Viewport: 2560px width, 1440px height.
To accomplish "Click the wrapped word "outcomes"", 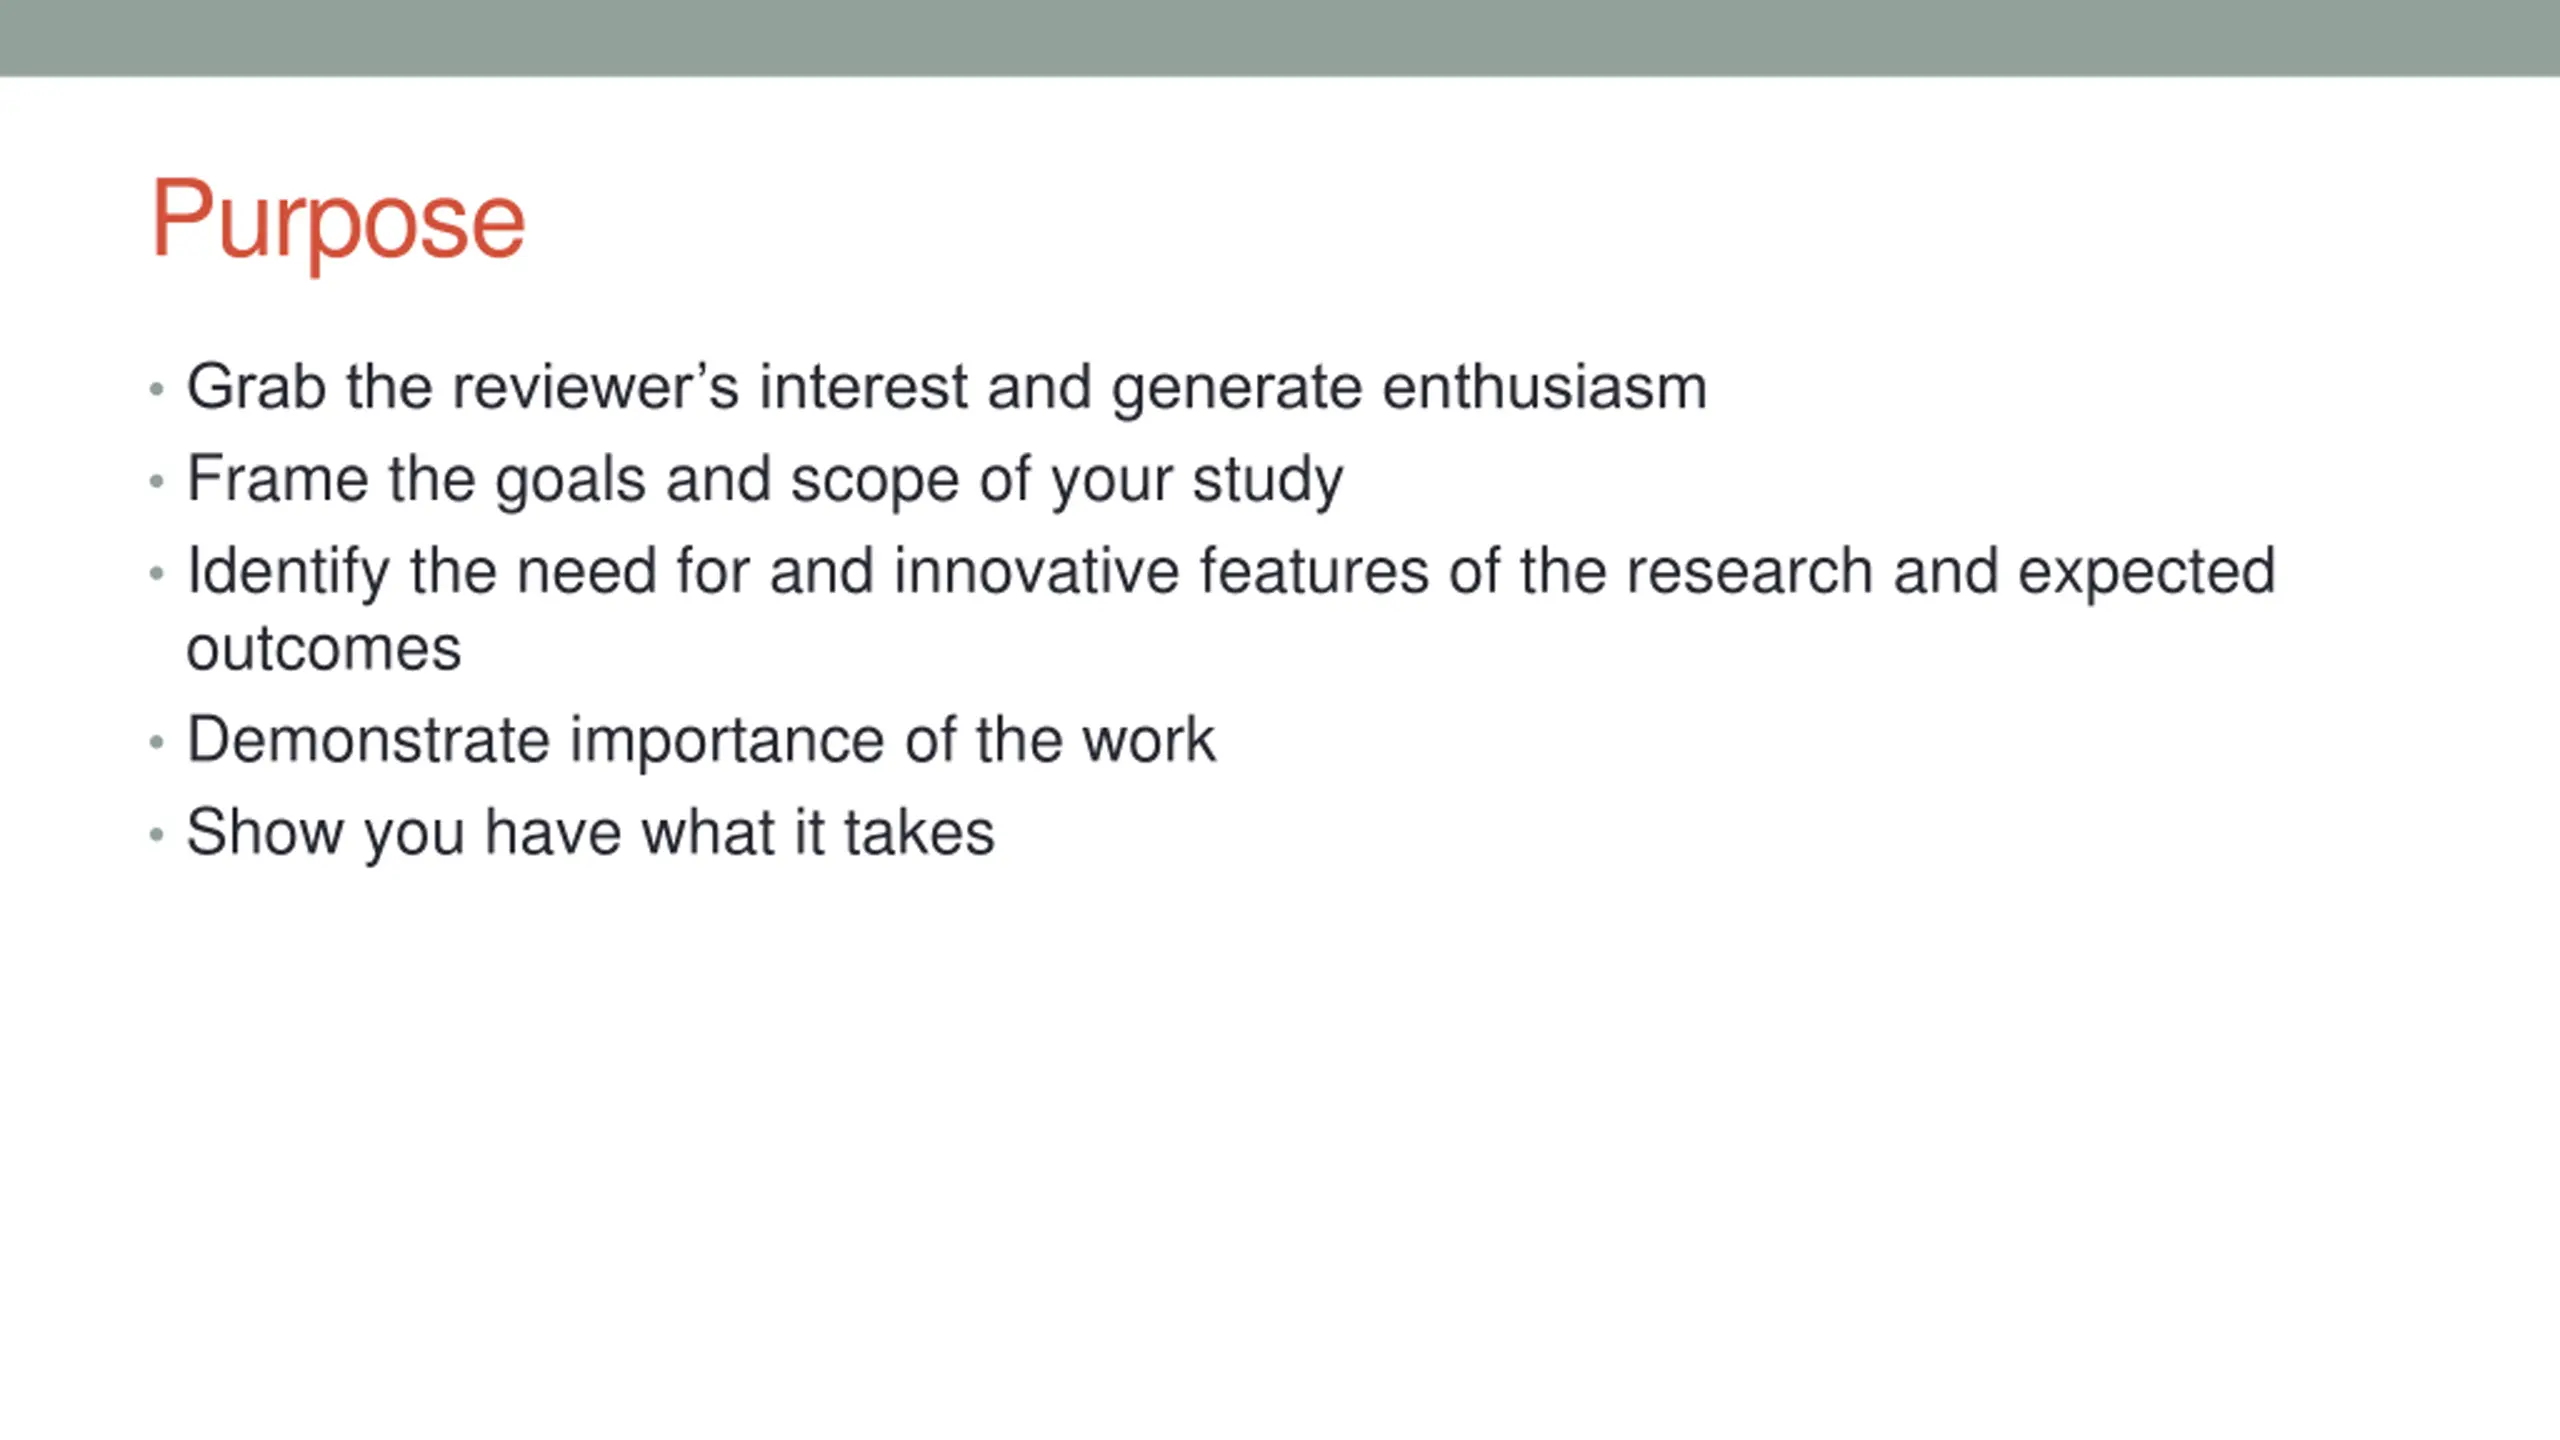I will click(324, 650).
